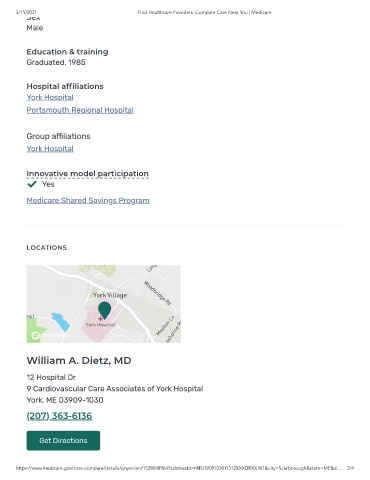
Task: Open Portsmouth Regional Hospital link
Action: pos(80,110)
